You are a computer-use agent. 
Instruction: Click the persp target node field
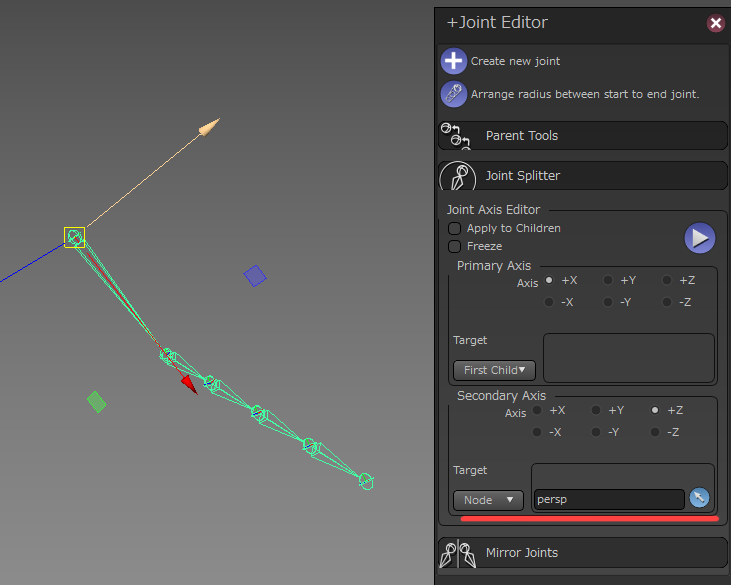[609, 500]
